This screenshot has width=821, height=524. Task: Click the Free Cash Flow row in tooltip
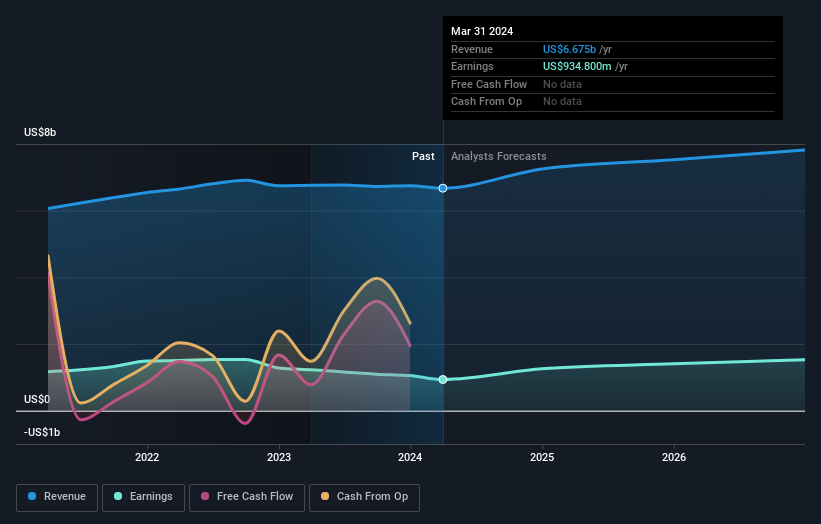(x=613, y=84)
